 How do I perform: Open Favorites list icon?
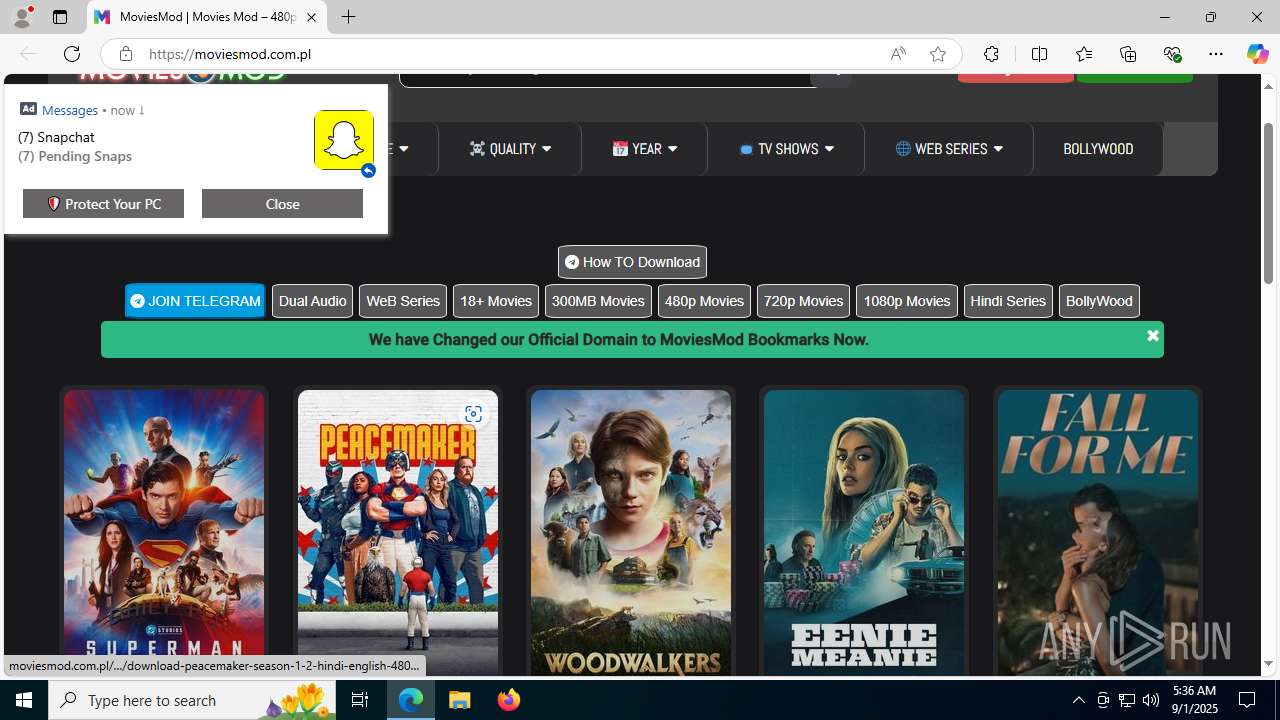point(1084,54)
